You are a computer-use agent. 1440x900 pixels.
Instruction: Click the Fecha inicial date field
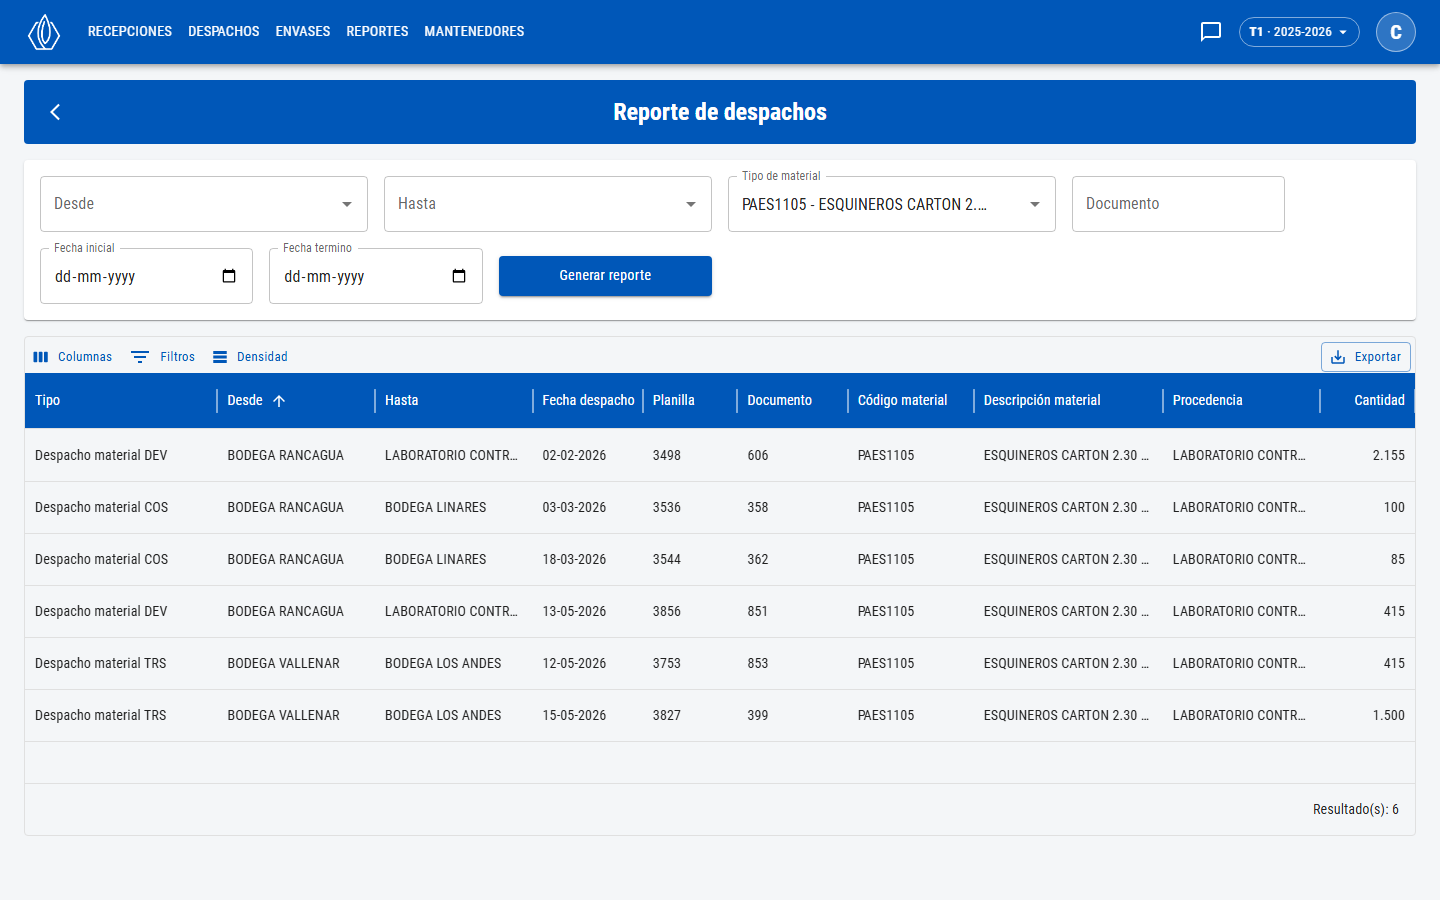coord(146,276)
